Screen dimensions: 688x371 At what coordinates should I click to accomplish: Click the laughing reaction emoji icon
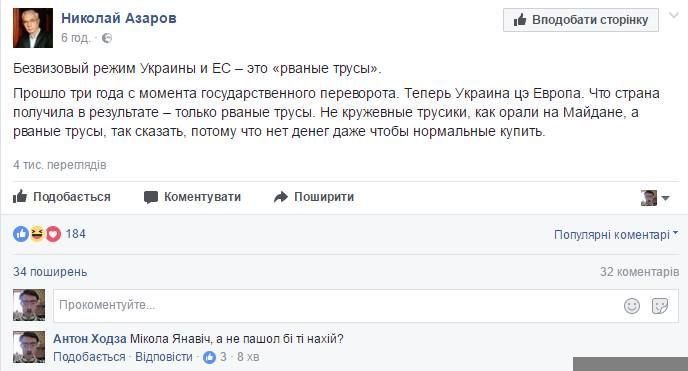(37, 234)
